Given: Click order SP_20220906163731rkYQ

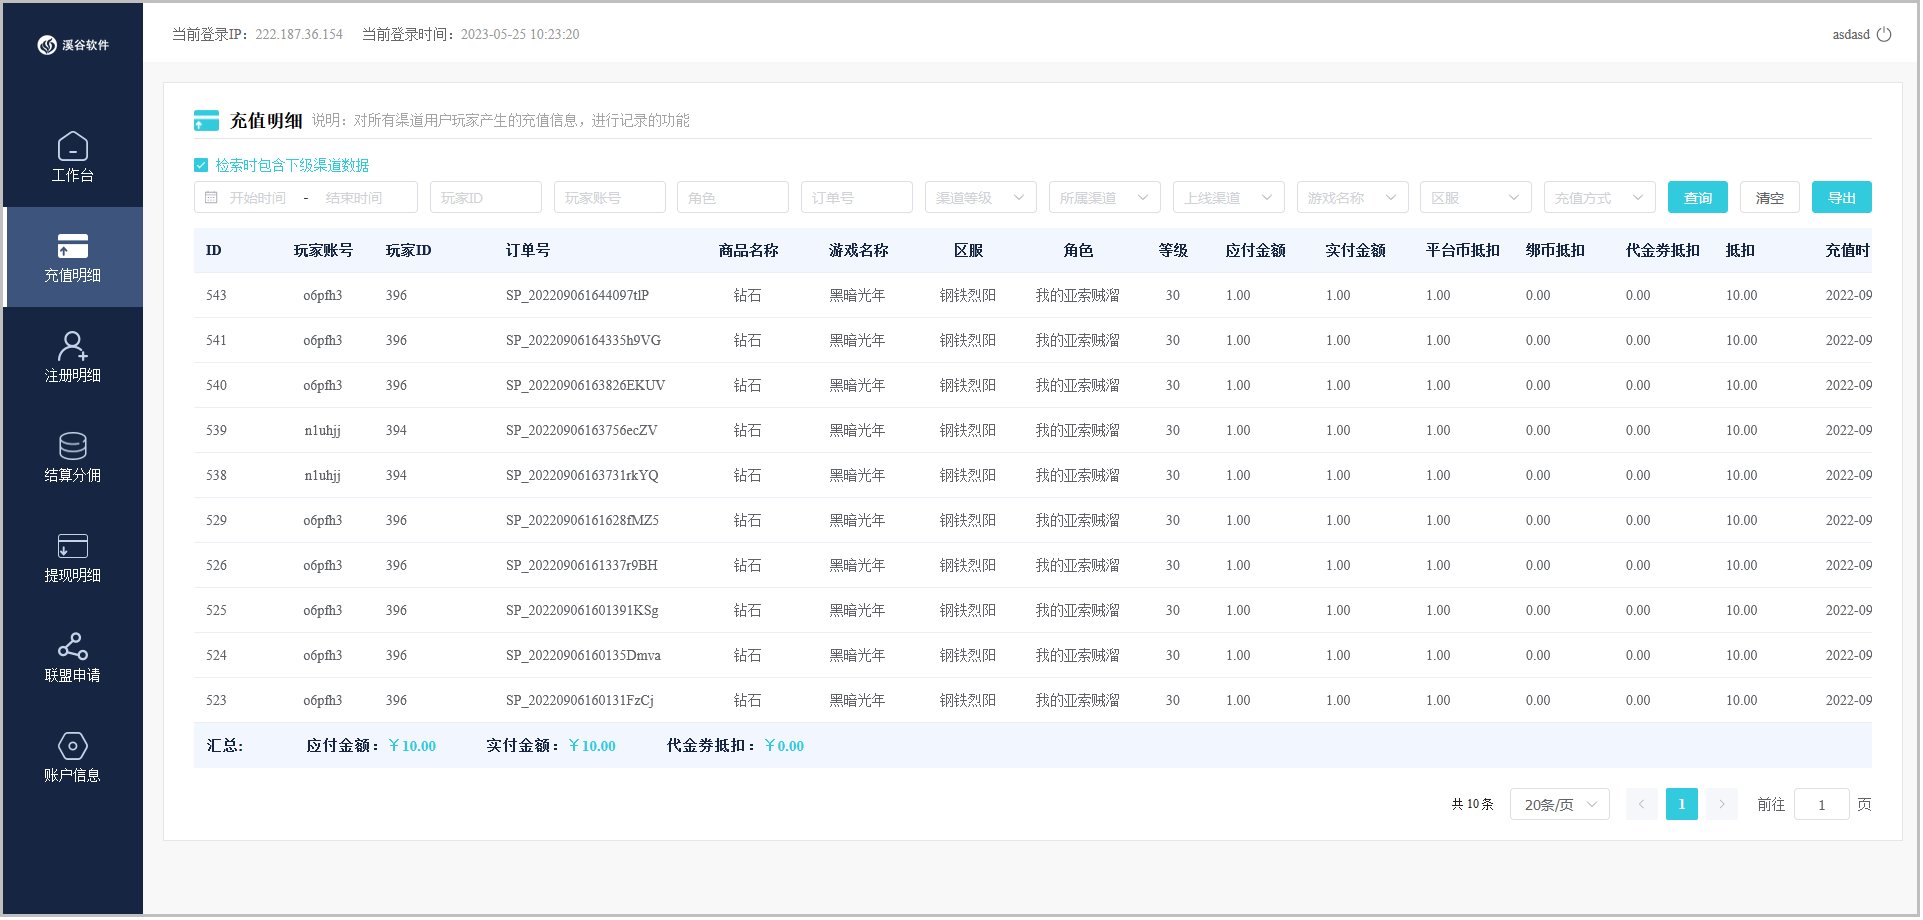Looking at the screenshot, I should point(582,476).
